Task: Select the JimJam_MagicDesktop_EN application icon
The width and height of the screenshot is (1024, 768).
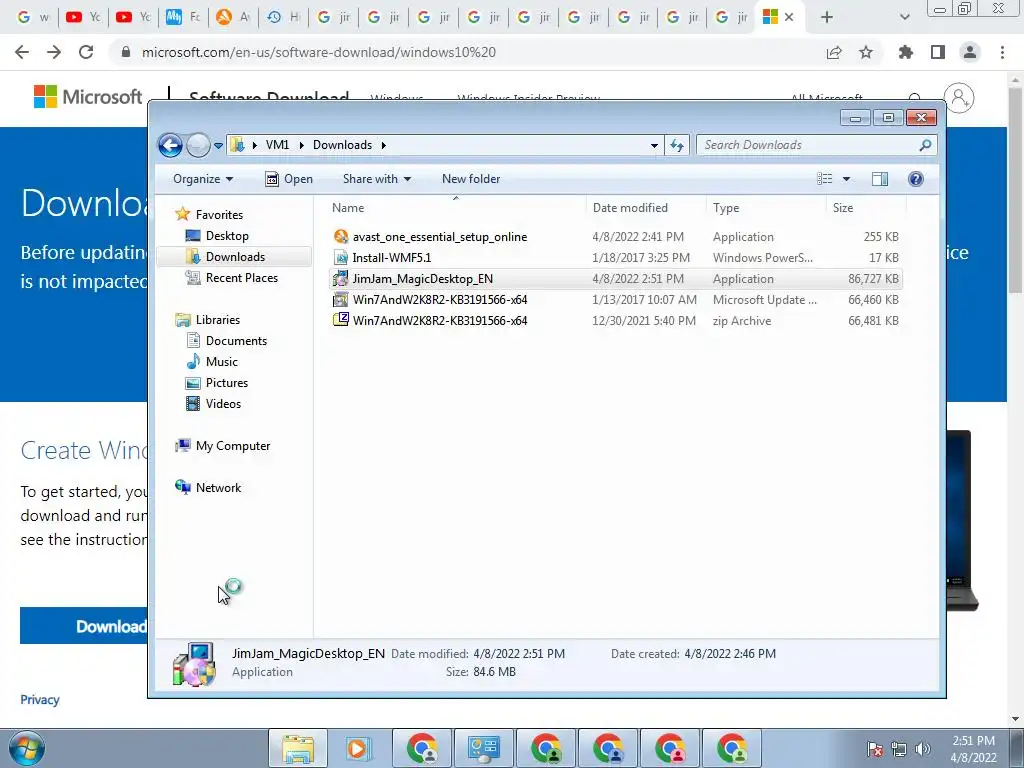Action: pyautogui.click(x=340, y=279)
